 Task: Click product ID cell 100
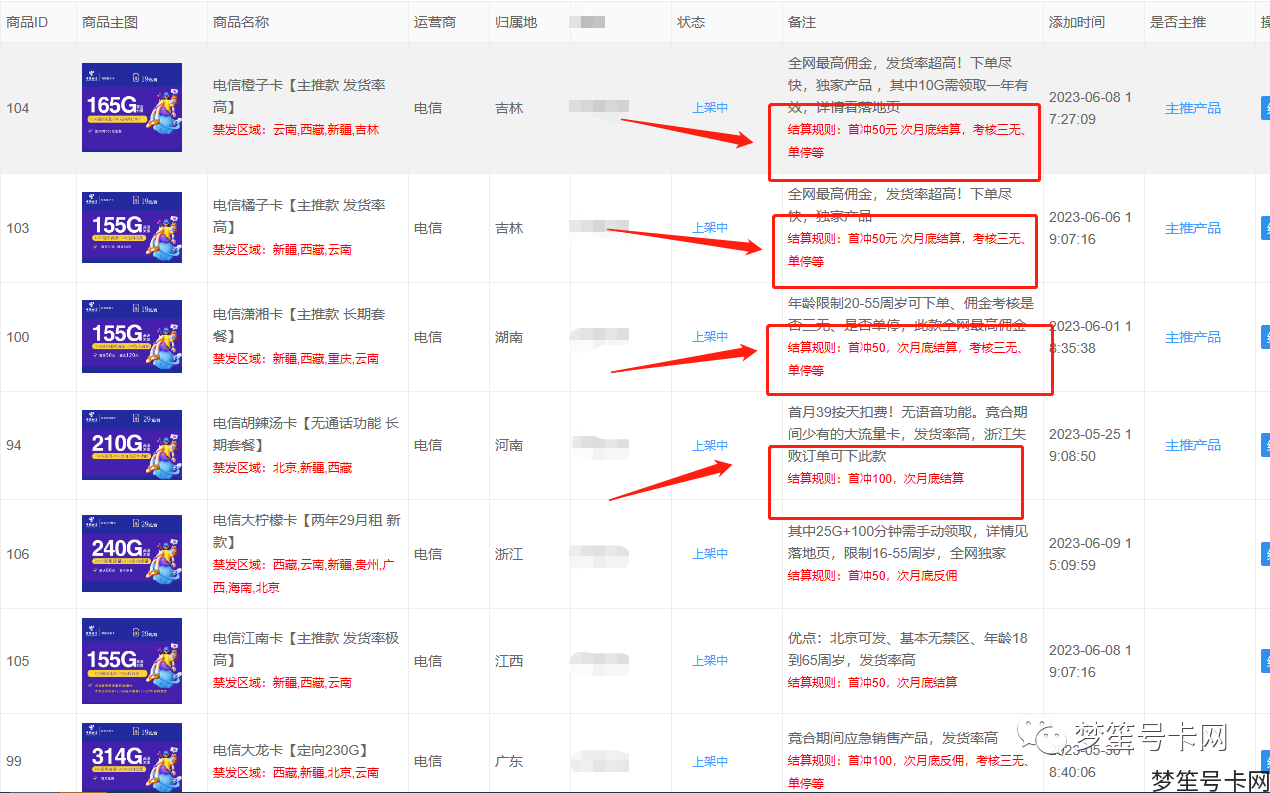click(18, 337)
